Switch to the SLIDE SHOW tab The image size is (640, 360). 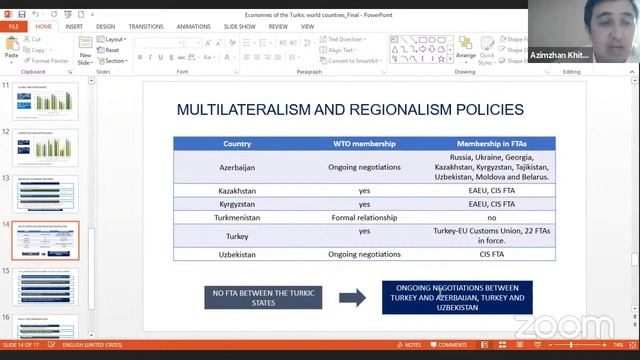(239, 27)
